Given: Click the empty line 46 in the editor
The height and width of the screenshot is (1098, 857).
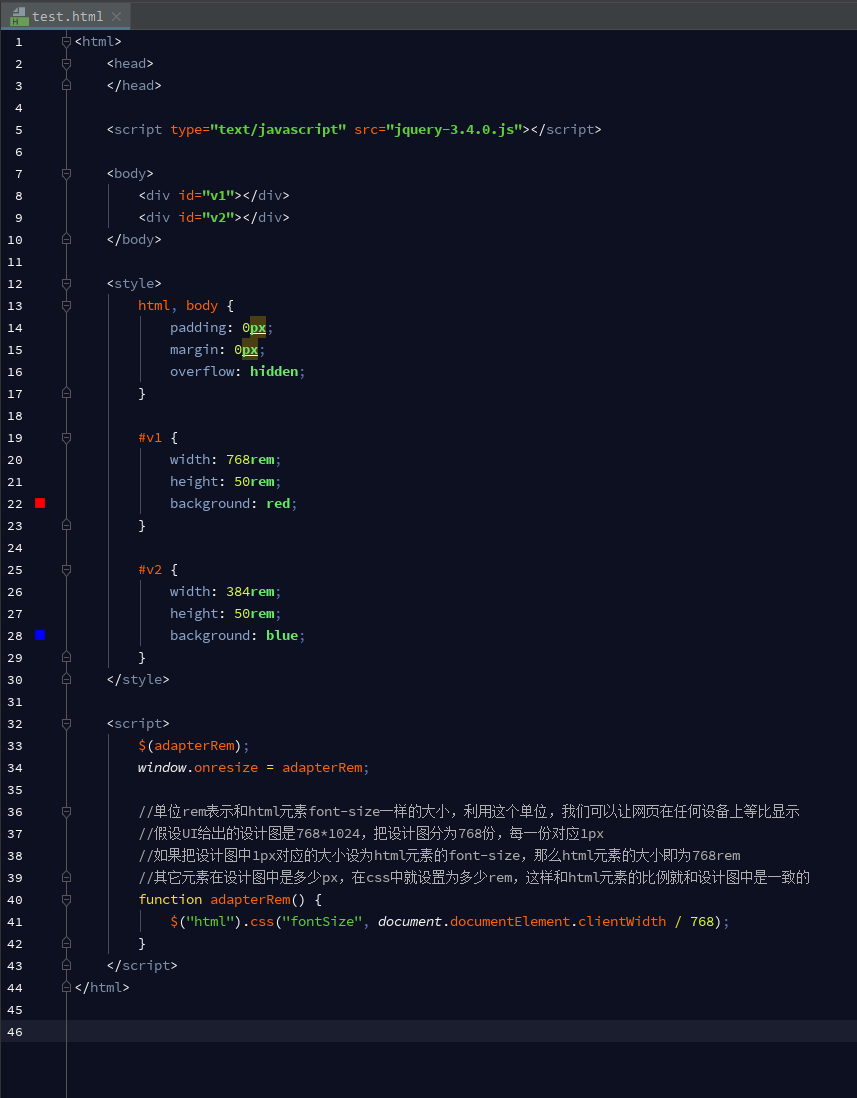Looking at the screenshot, I should 462,1031.
